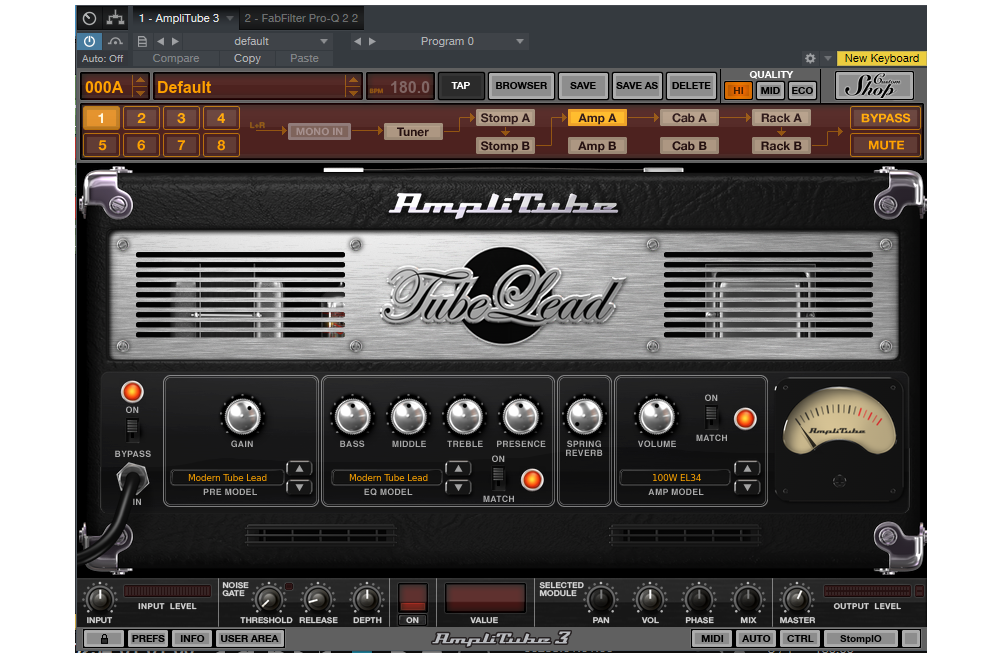Click the DELETE preset button
Image resolution: width=986 pixels, height=653 pixels.
[x=691, y=86]
